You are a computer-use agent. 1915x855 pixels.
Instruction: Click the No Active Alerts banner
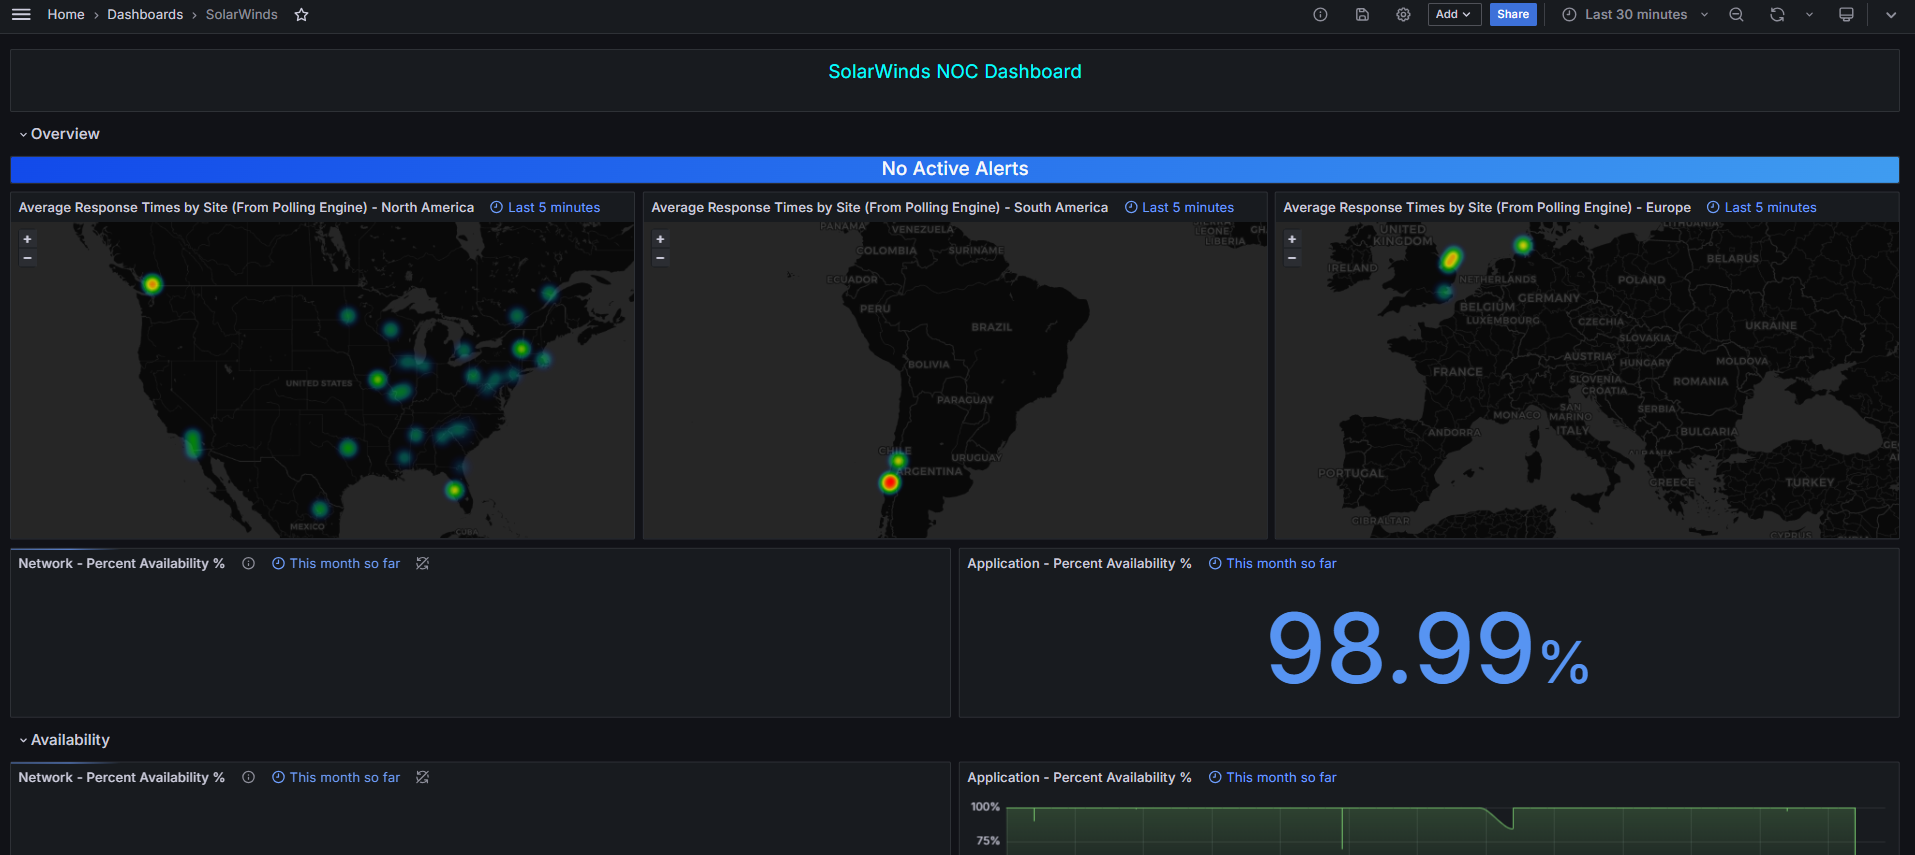pos(955,169)
